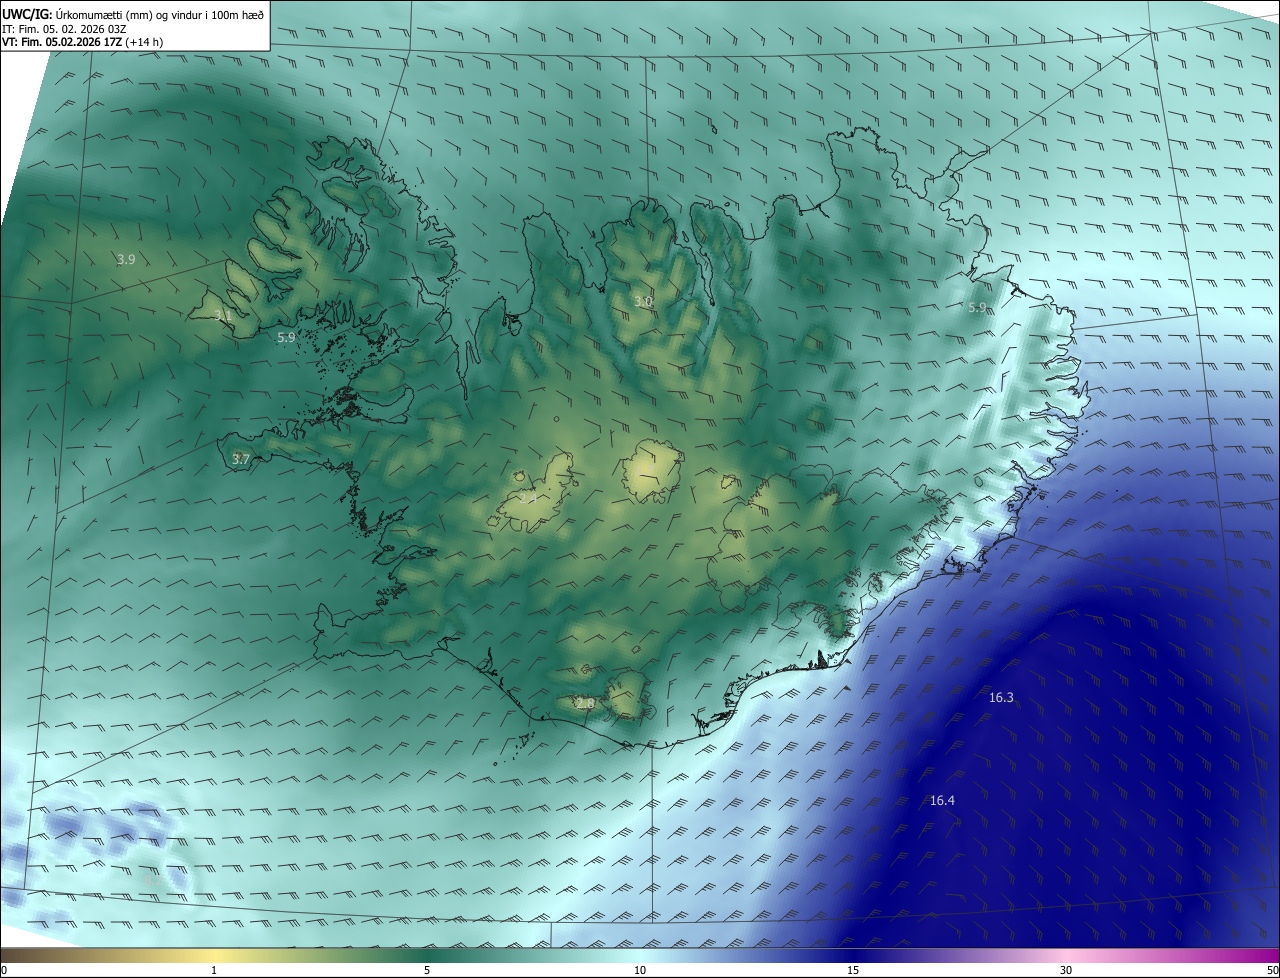
Task: Select the 3.7 value on the map
Action: pos(240,459)
